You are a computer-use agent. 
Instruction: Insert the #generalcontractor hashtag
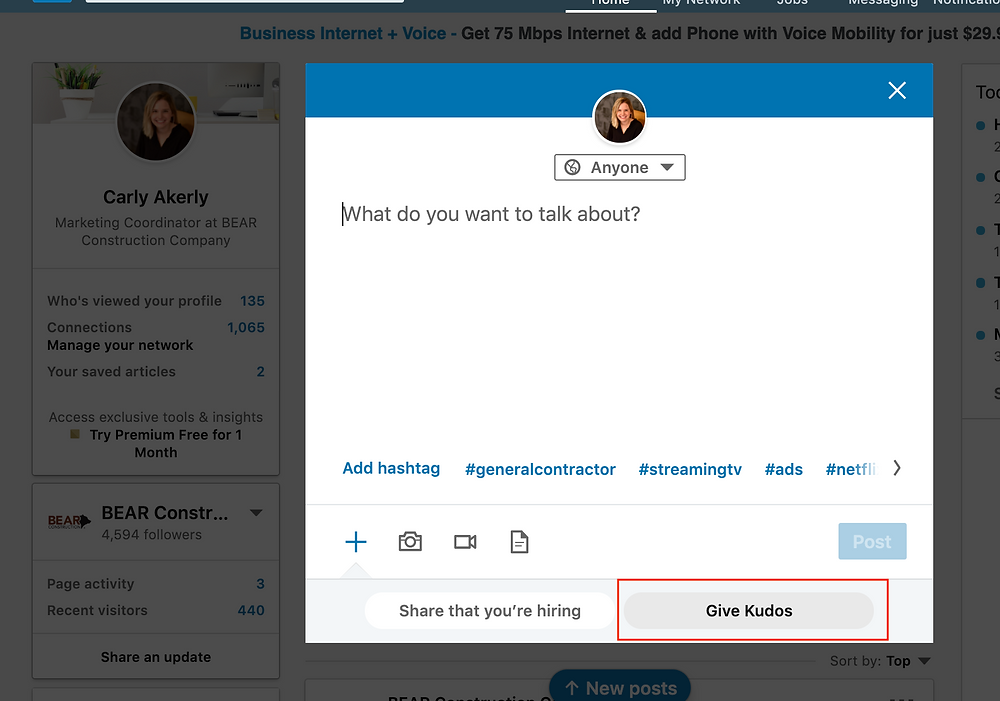tap(540, 469)
